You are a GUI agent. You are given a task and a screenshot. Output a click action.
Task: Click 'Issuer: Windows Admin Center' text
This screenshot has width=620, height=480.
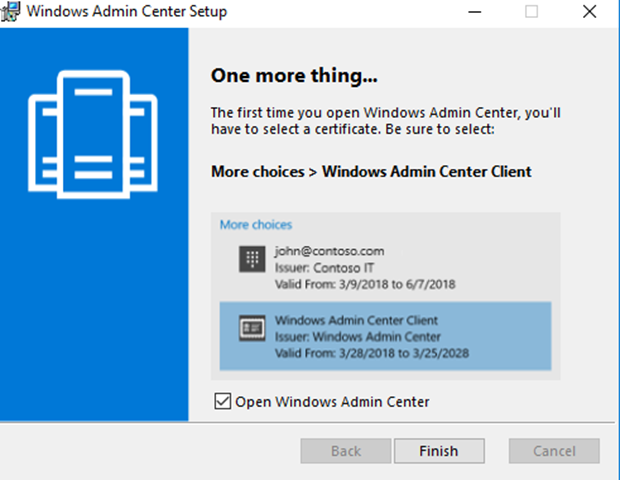coord(358,336)
